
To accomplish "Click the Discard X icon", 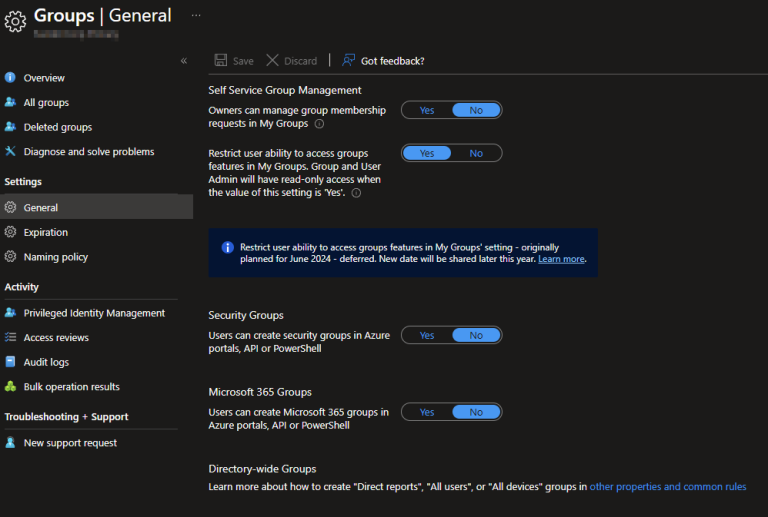I will [272, 60].
